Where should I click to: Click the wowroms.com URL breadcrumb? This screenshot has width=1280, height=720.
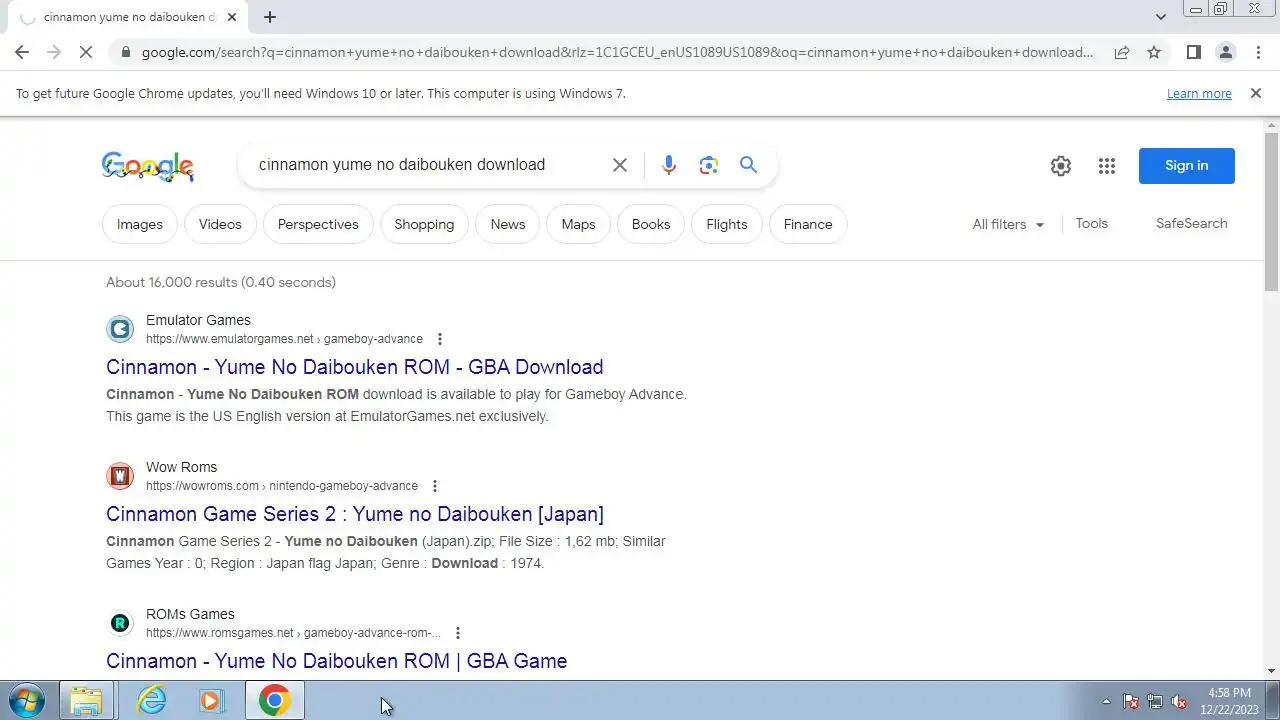pyautogui.click(x=282, y=486)
